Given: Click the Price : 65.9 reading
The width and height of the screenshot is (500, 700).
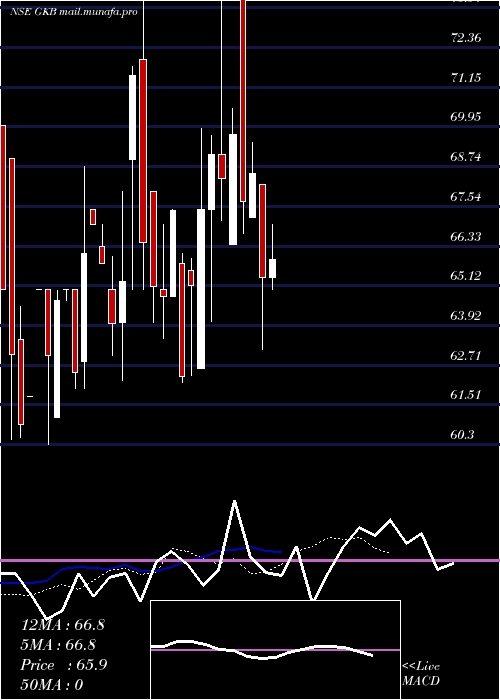Looking at the screenshot, I should click(x=64, y=665).
